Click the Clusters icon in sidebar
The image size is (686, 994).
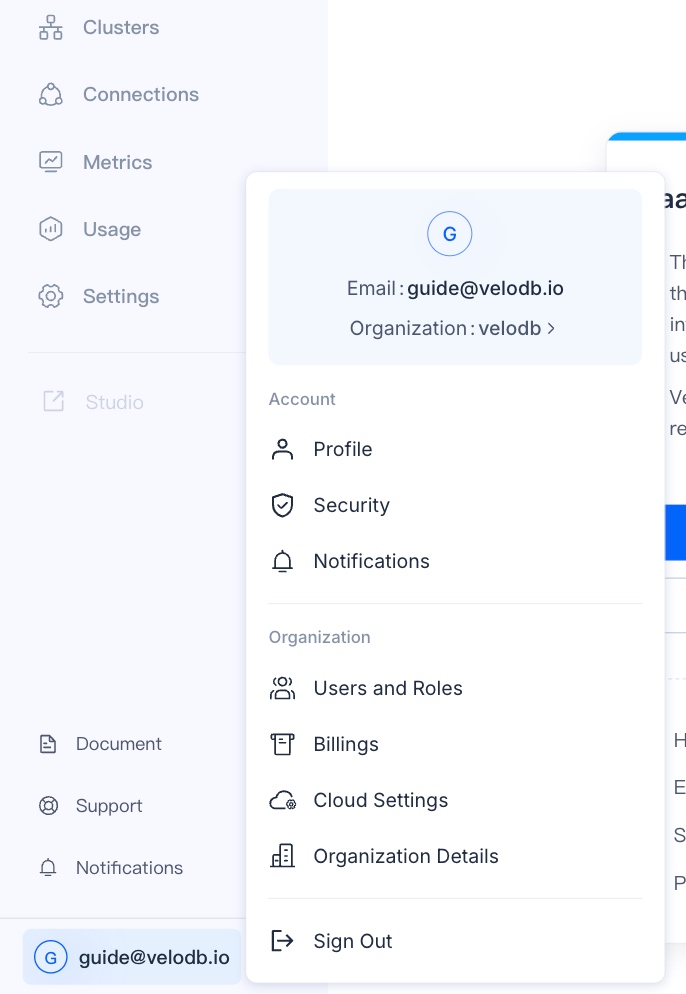50,28
